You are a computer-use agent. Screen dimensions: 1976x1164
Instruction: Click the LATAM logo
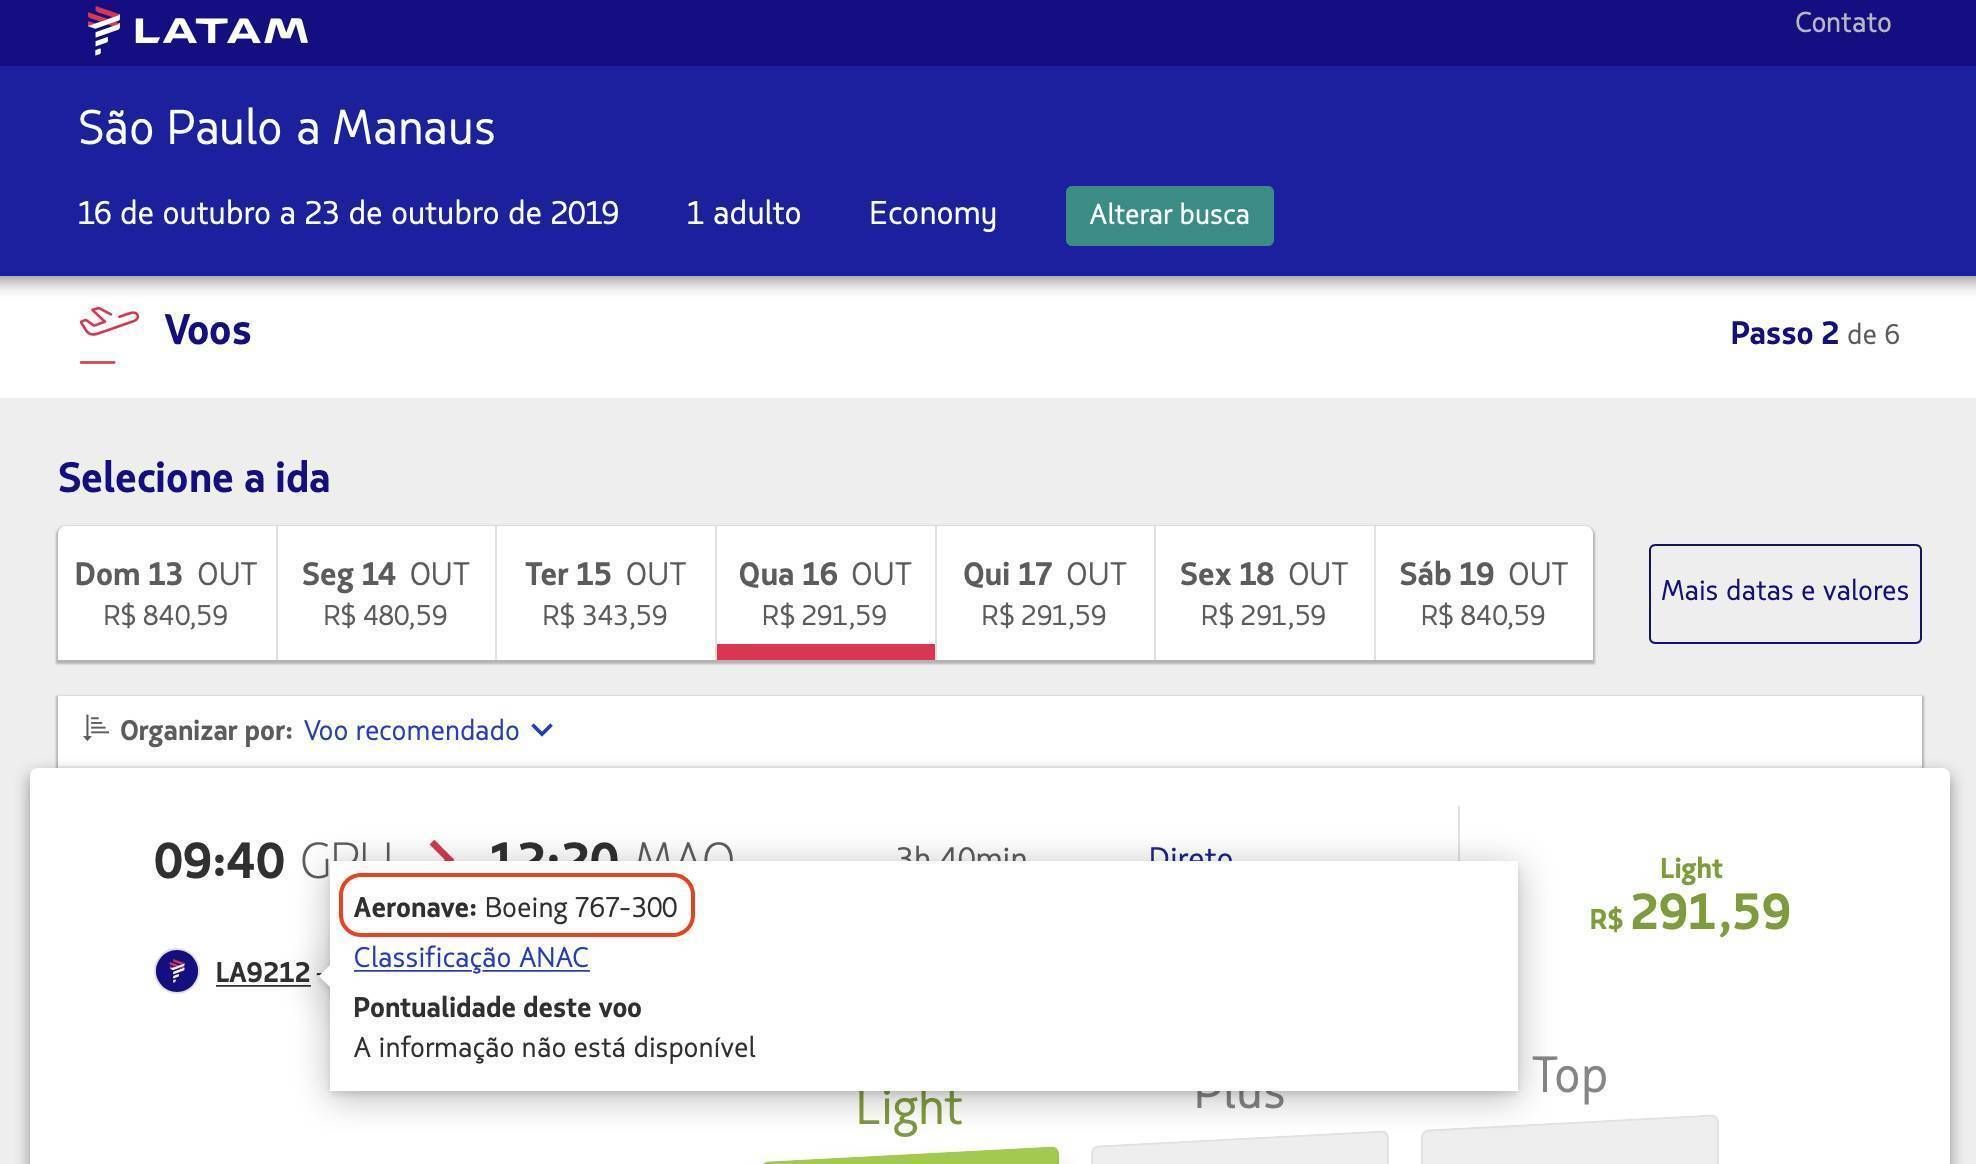click(x=197, y=30)
